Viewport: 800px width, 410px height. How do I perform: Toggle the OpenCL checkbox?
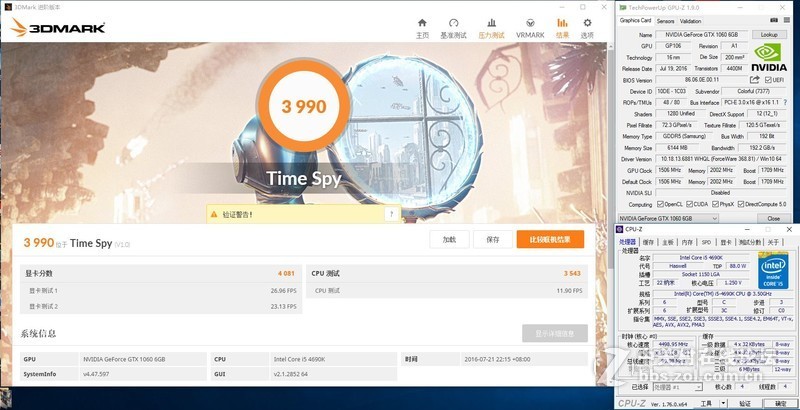[660, 204]
